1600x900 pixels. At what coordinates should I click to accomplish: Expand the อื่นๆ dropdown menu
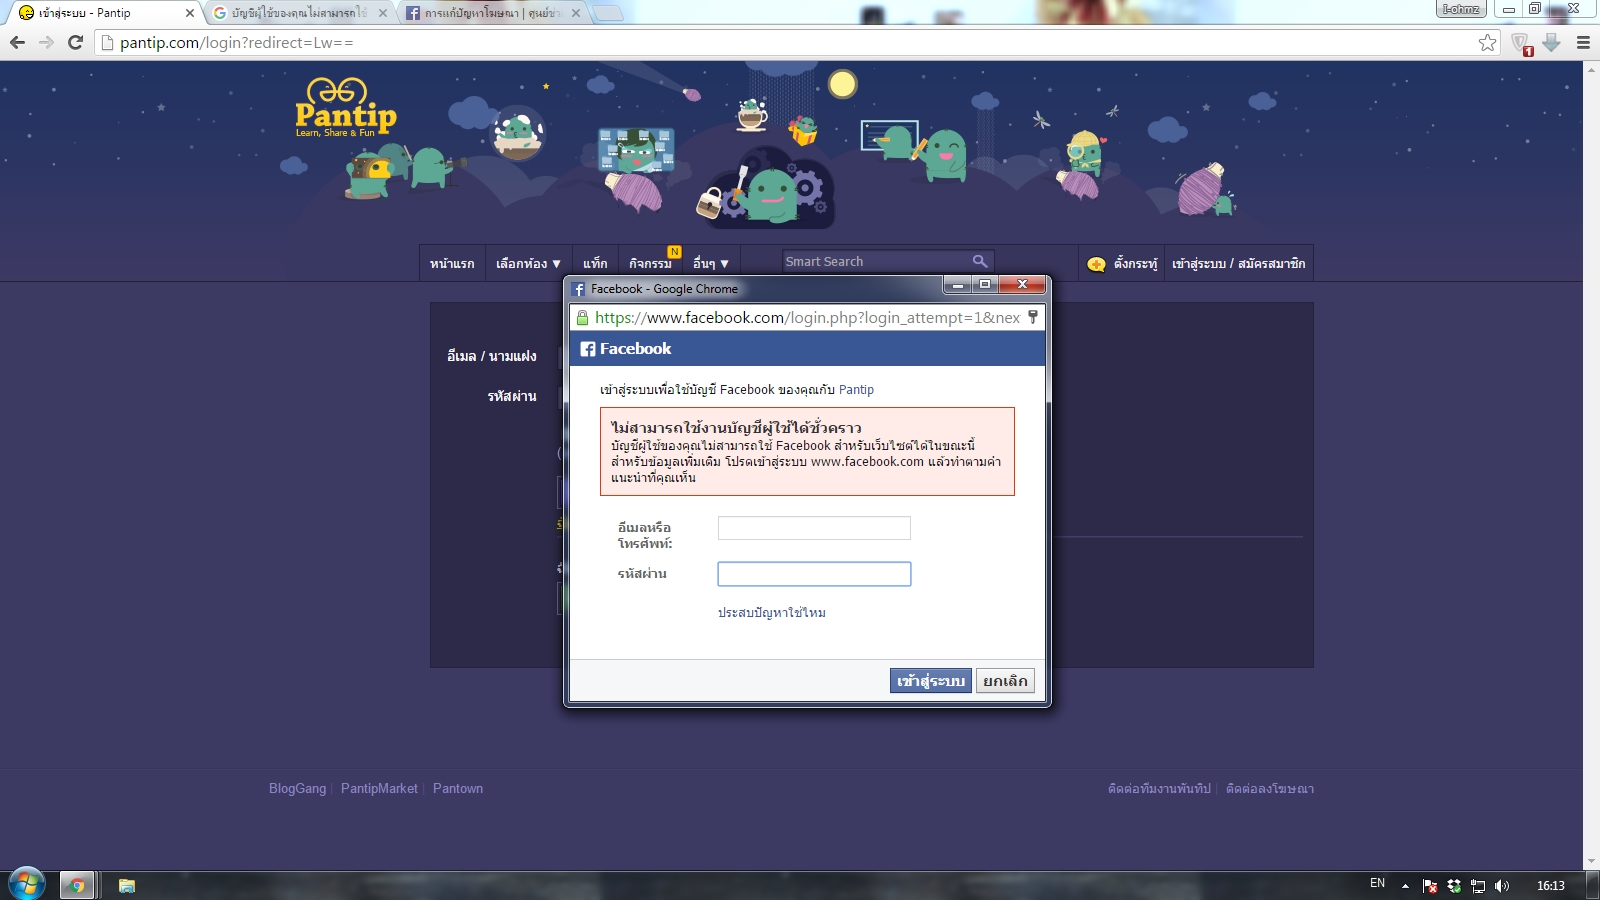click(711, 263)
